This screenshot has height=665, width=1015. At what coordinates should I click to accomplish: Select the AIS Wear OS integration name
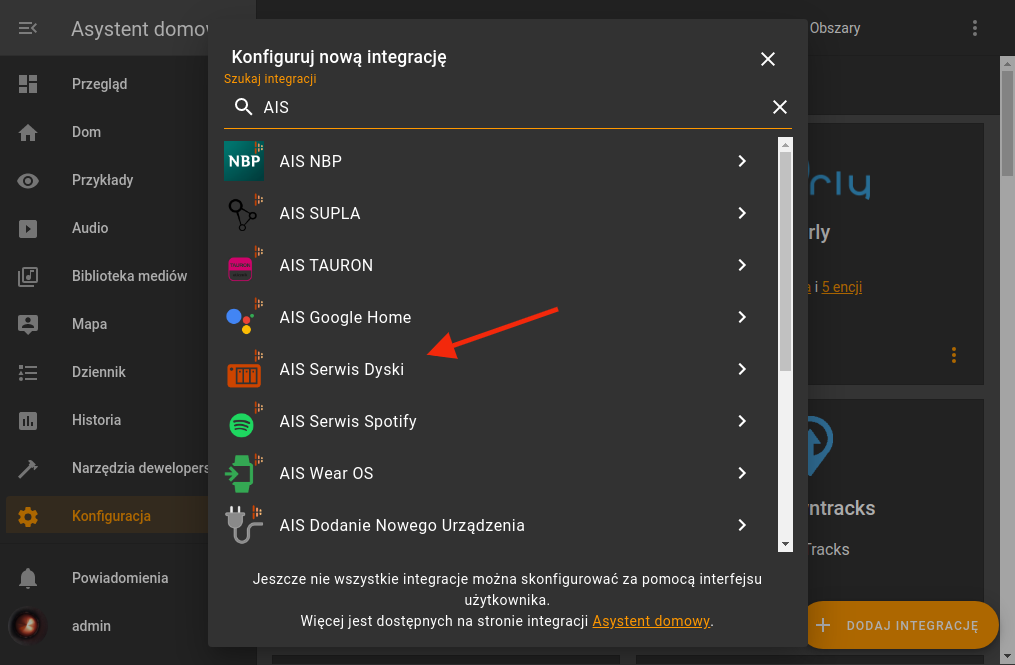(326, 473)
